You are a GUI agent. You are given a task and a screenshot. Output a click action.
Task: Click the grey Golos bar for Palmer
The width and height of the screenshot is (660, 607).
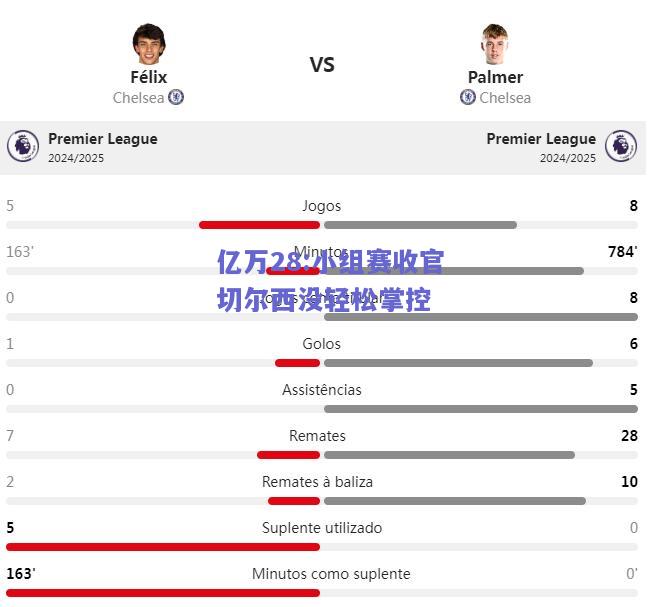point(458,363)
